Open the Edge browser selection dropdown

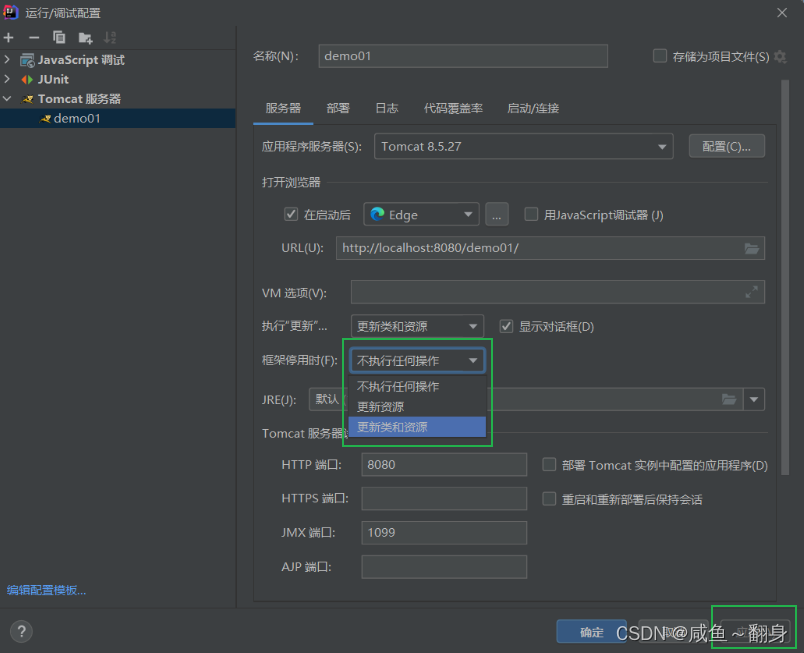tap(421, 214)
